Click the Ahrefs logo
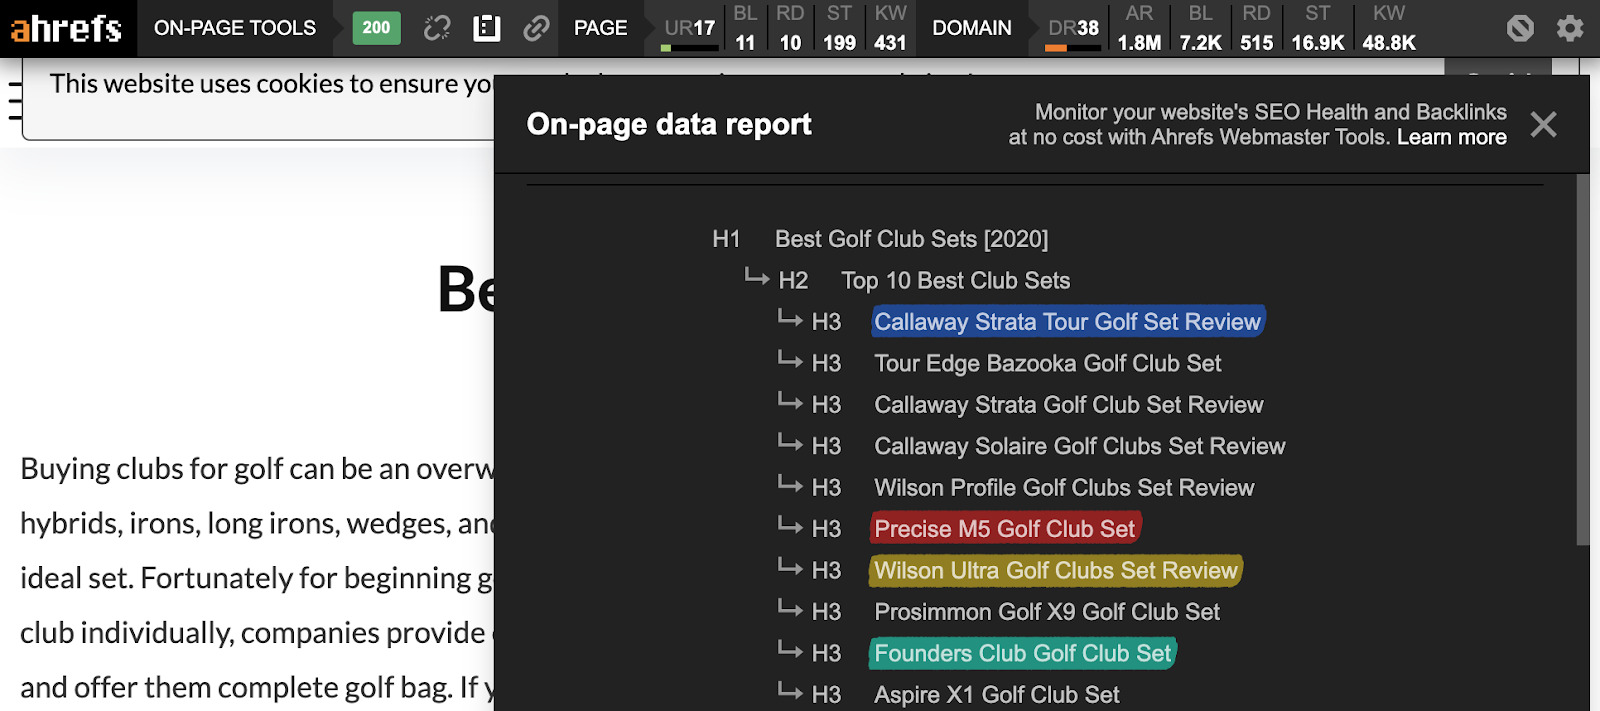Screen dimensions: 1600x711 (x=66, y=29)
